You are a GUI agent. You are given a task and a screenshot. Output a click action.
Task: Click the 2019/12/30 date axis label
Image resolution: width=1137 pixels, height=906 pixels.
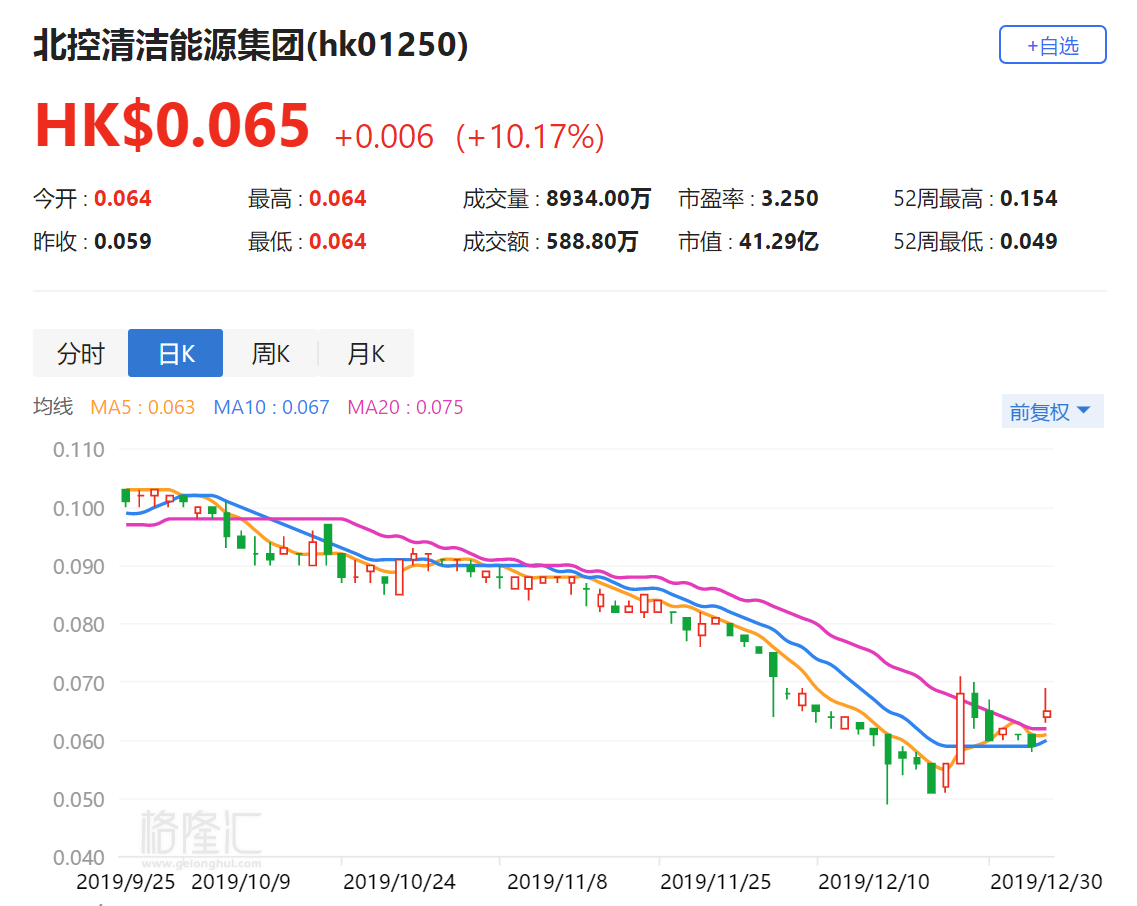click(1046, 882)
